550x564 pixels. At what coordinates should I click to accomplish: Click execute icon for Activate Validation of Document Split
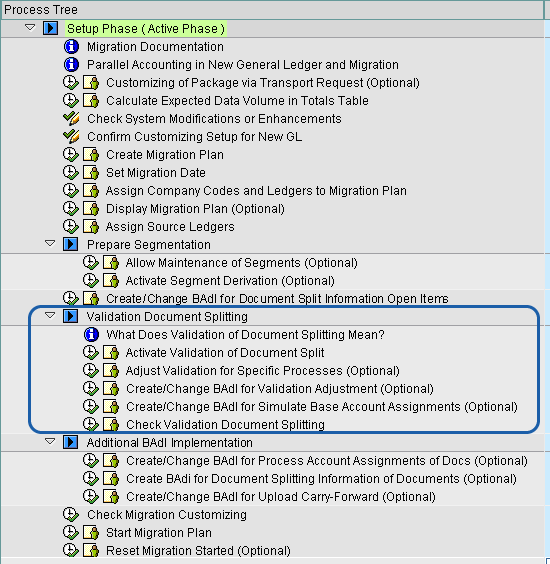point(91,352)
